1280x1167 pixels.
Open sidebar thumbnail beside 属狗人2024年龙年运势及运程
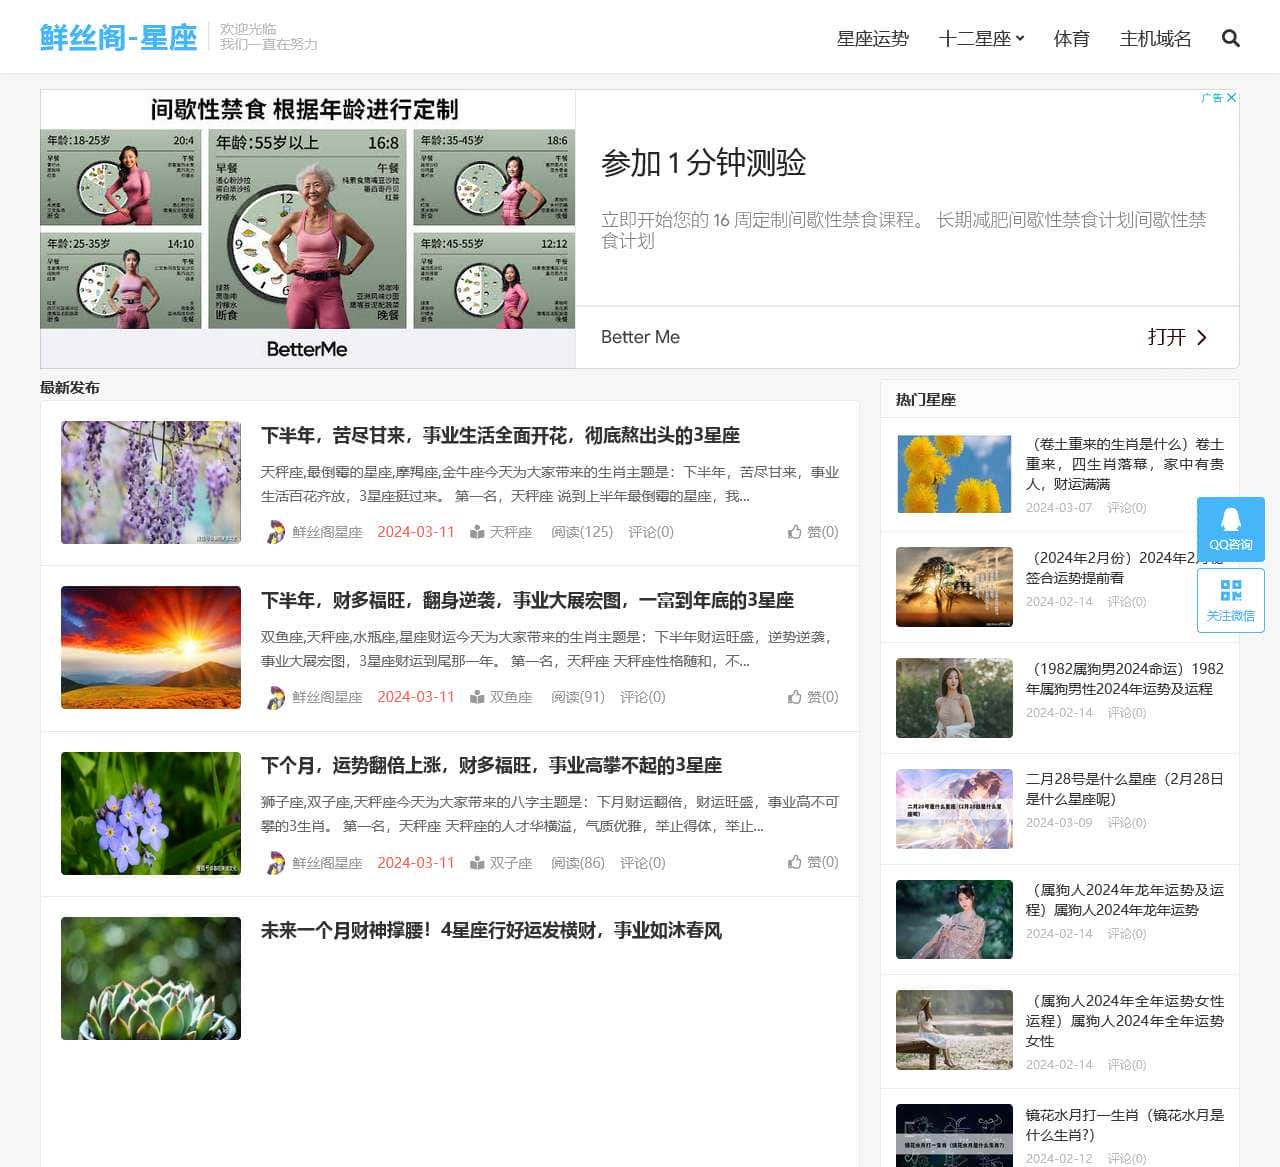(954, 919)
